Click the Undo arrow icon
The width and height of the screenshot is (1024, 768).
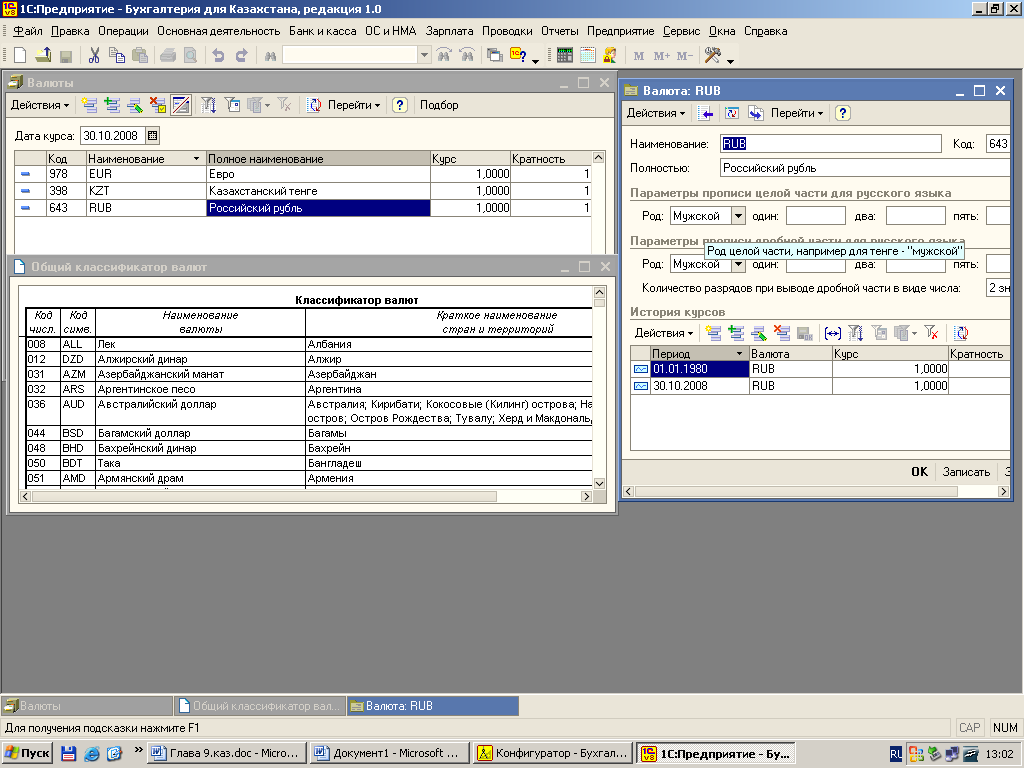[218, 56]
